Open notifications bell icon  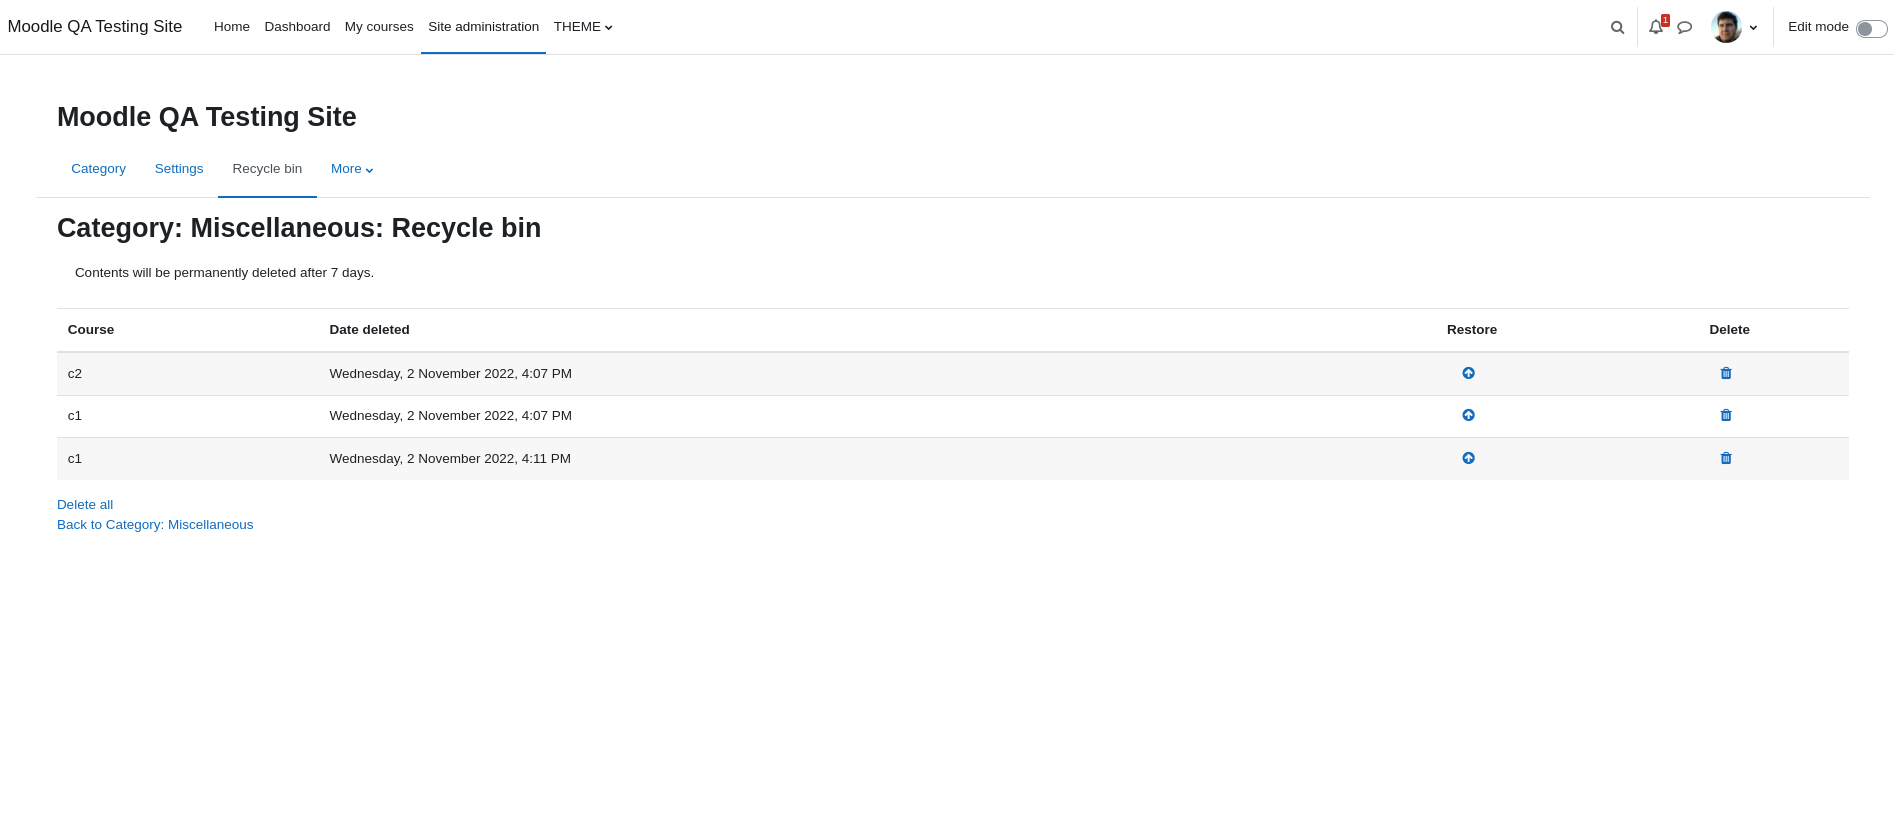[1656, 27]
